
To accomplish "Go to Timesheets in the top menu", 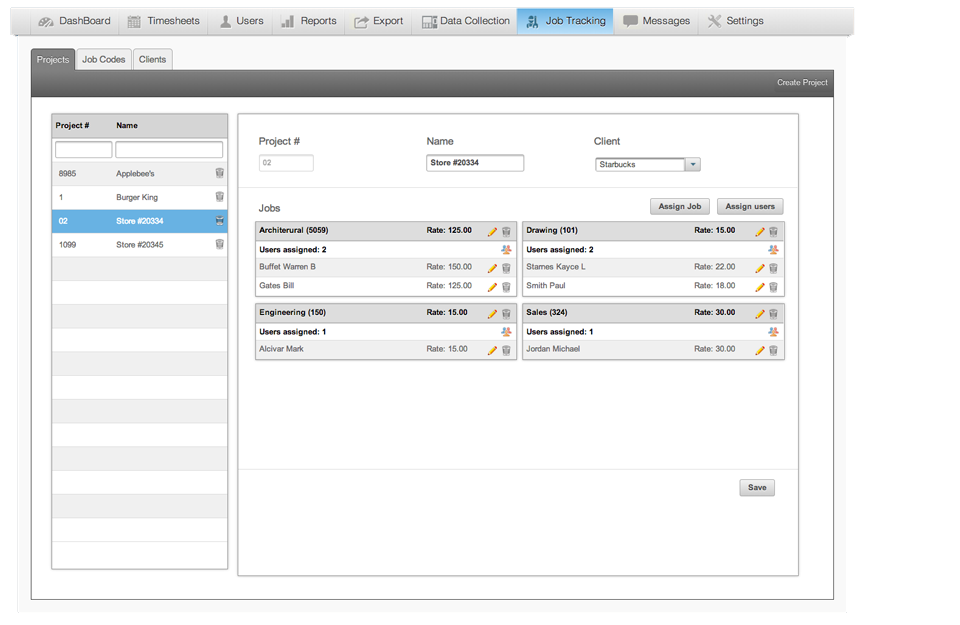I will (x=163, y=21).
